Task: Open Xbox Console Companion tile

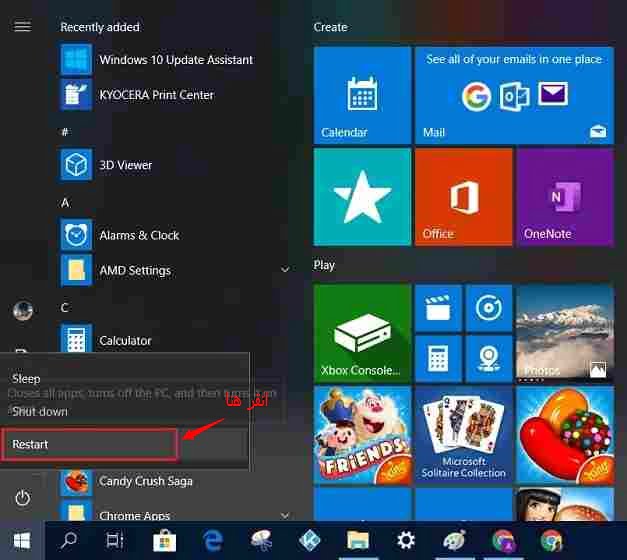Action: point(362,333)
